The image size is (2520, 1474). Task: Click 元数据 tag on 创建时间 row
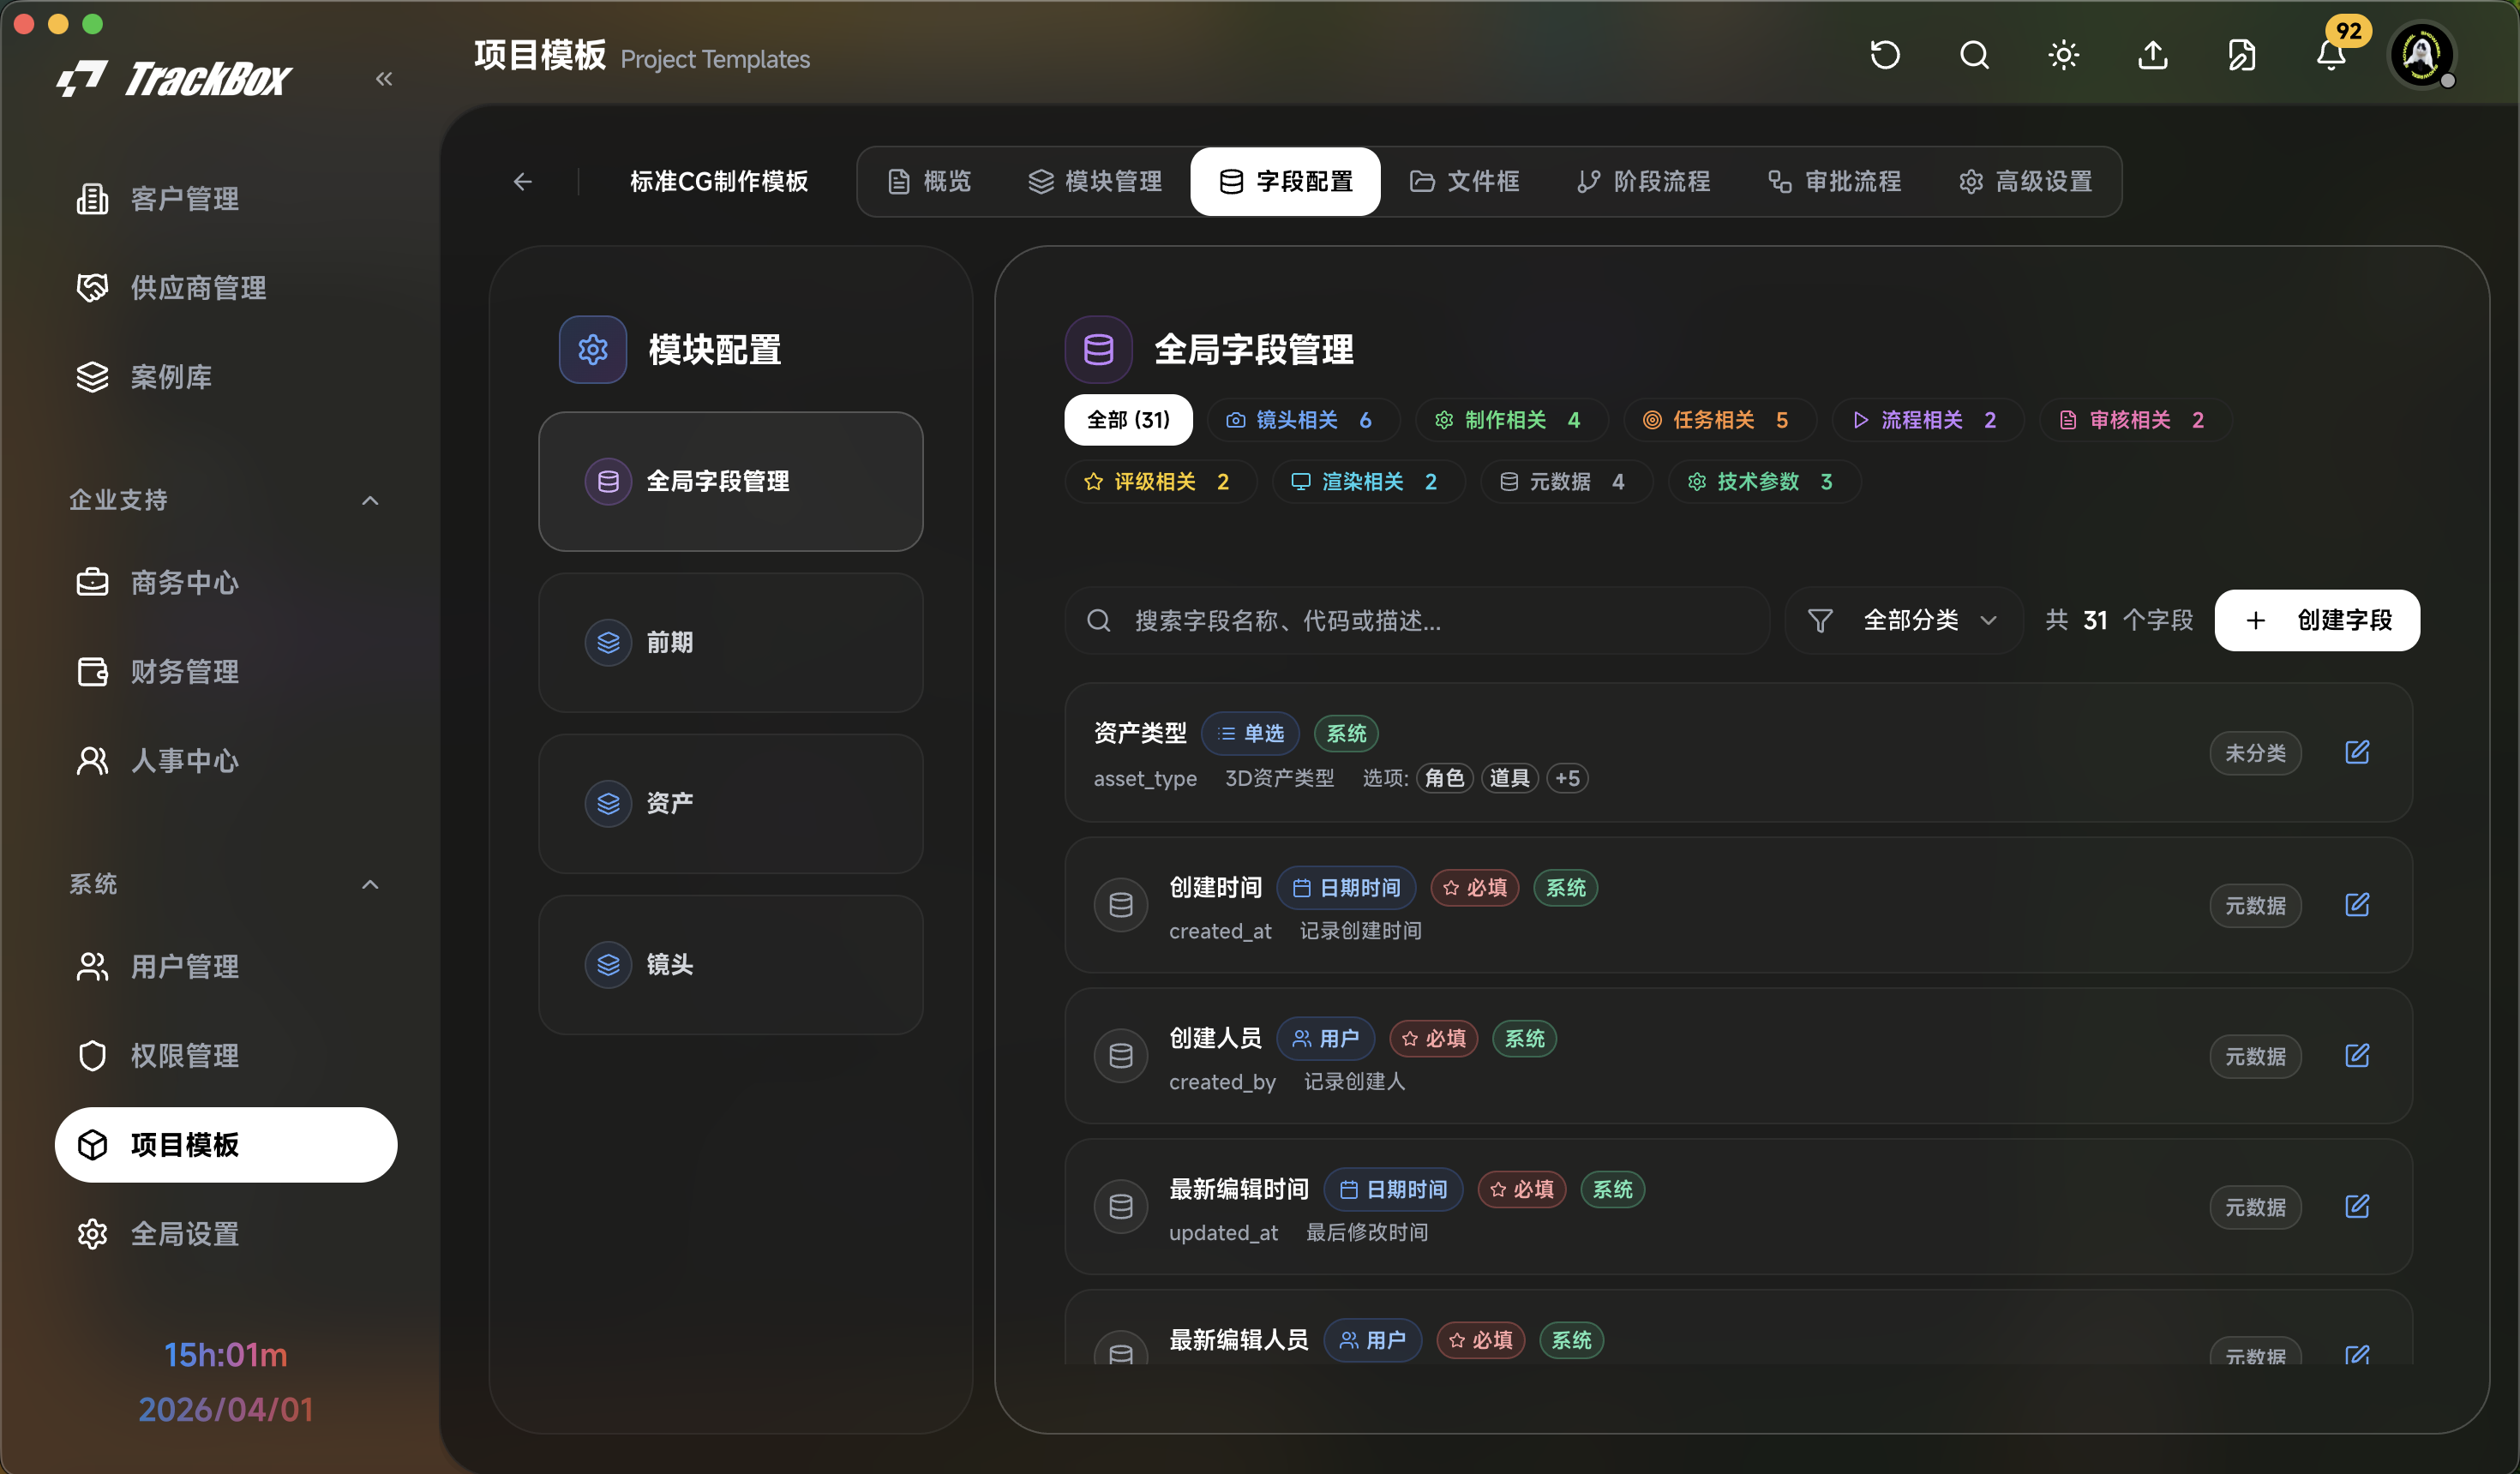pos(2255,905)
